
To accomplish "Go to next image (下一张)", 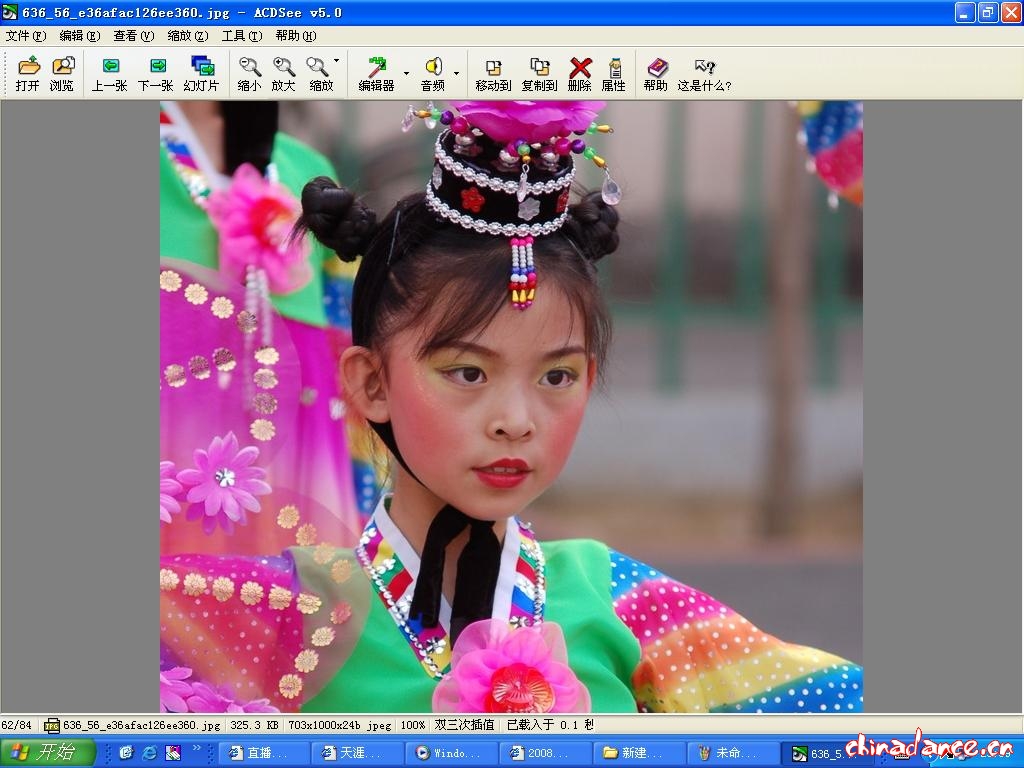I will pos(156,74).
